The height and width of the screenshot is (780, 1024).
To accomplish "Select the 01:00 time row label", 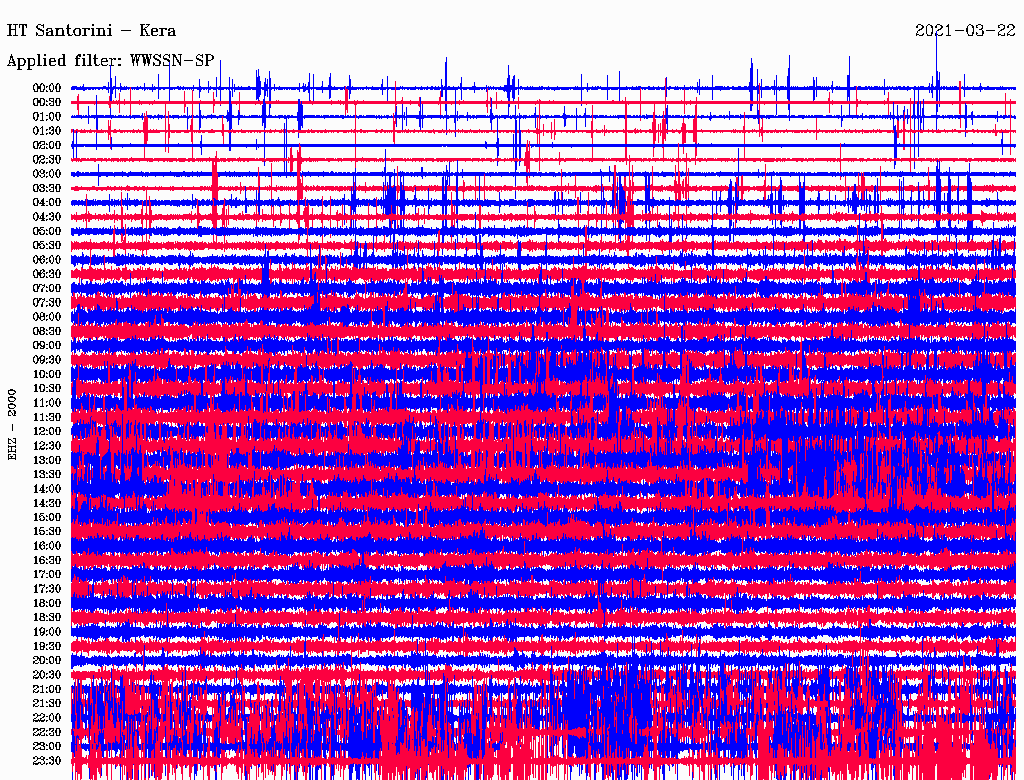I will [47, 117].
